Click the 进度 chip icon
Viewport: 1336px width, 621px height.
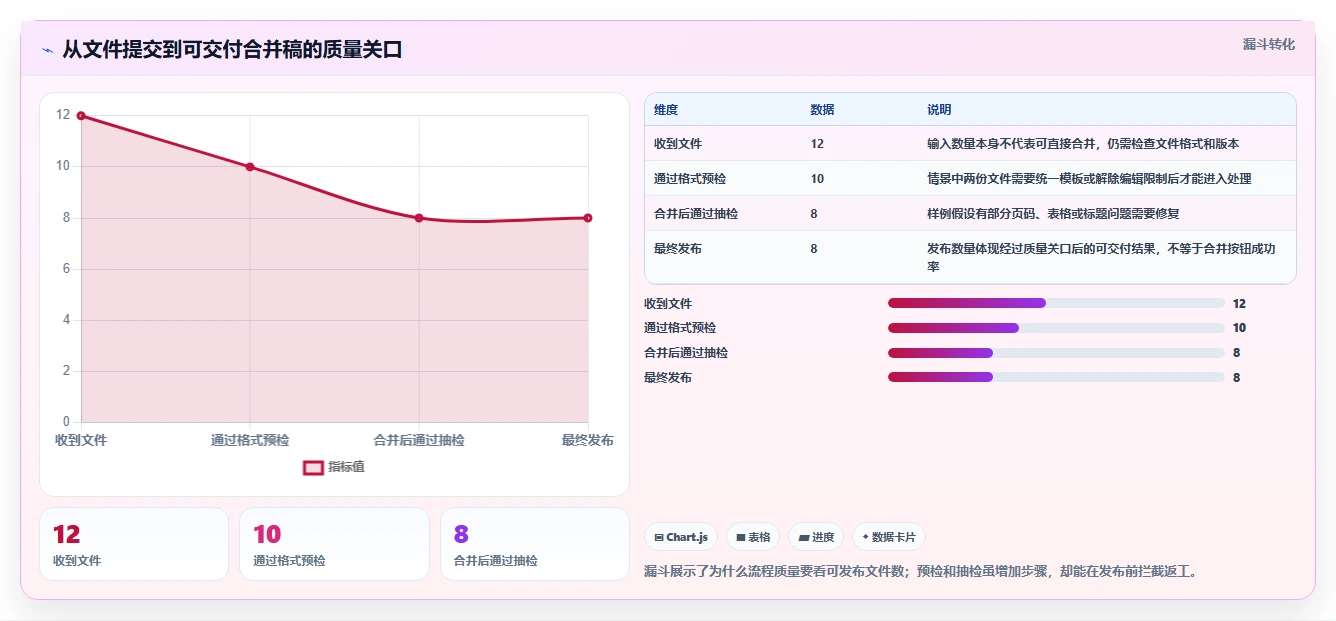pos(804,538)
